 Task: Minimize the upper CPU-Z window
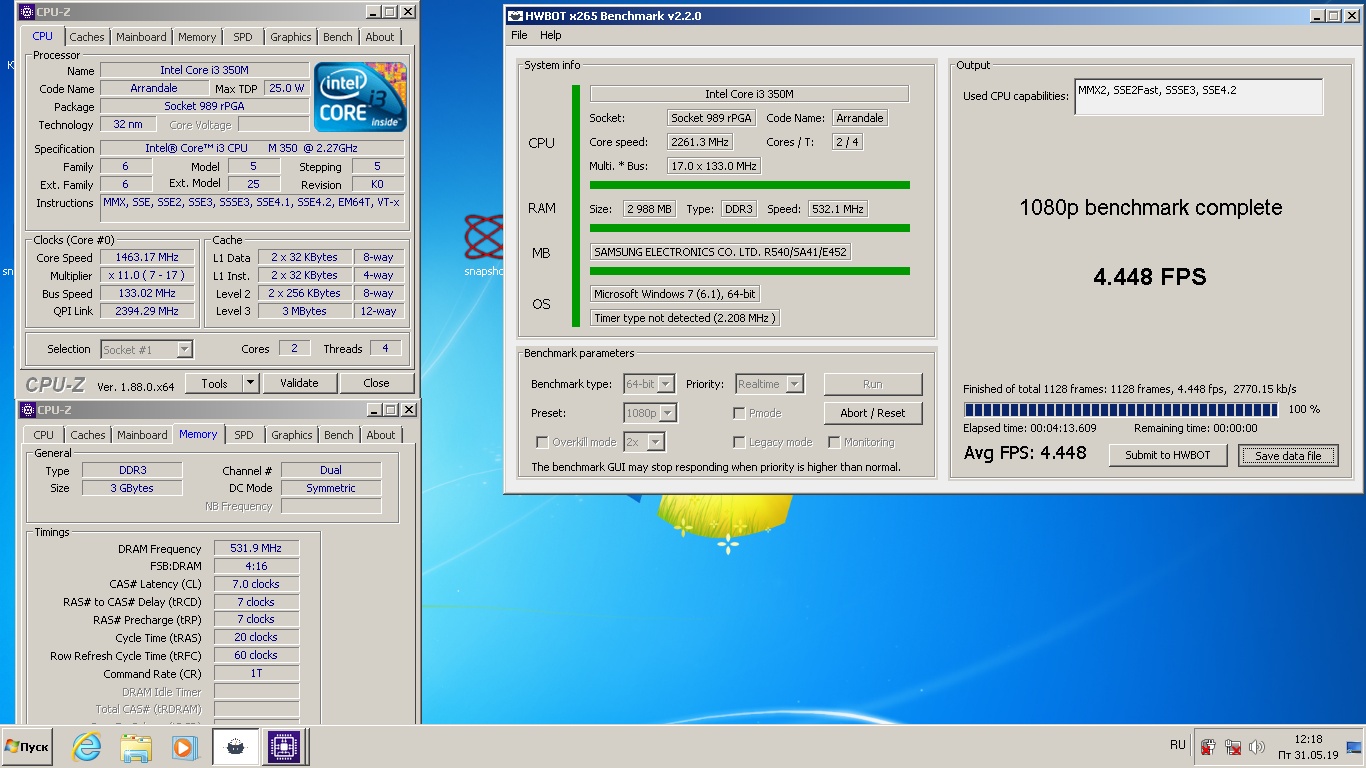372,12
